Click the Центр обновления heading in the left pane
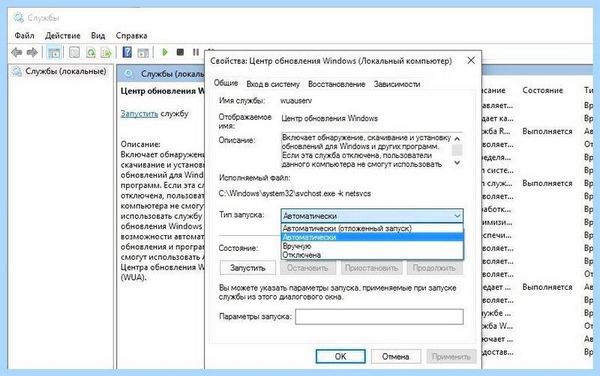Image resolution: width=600 pixels, height=376 pixels. tap(163, 91)
